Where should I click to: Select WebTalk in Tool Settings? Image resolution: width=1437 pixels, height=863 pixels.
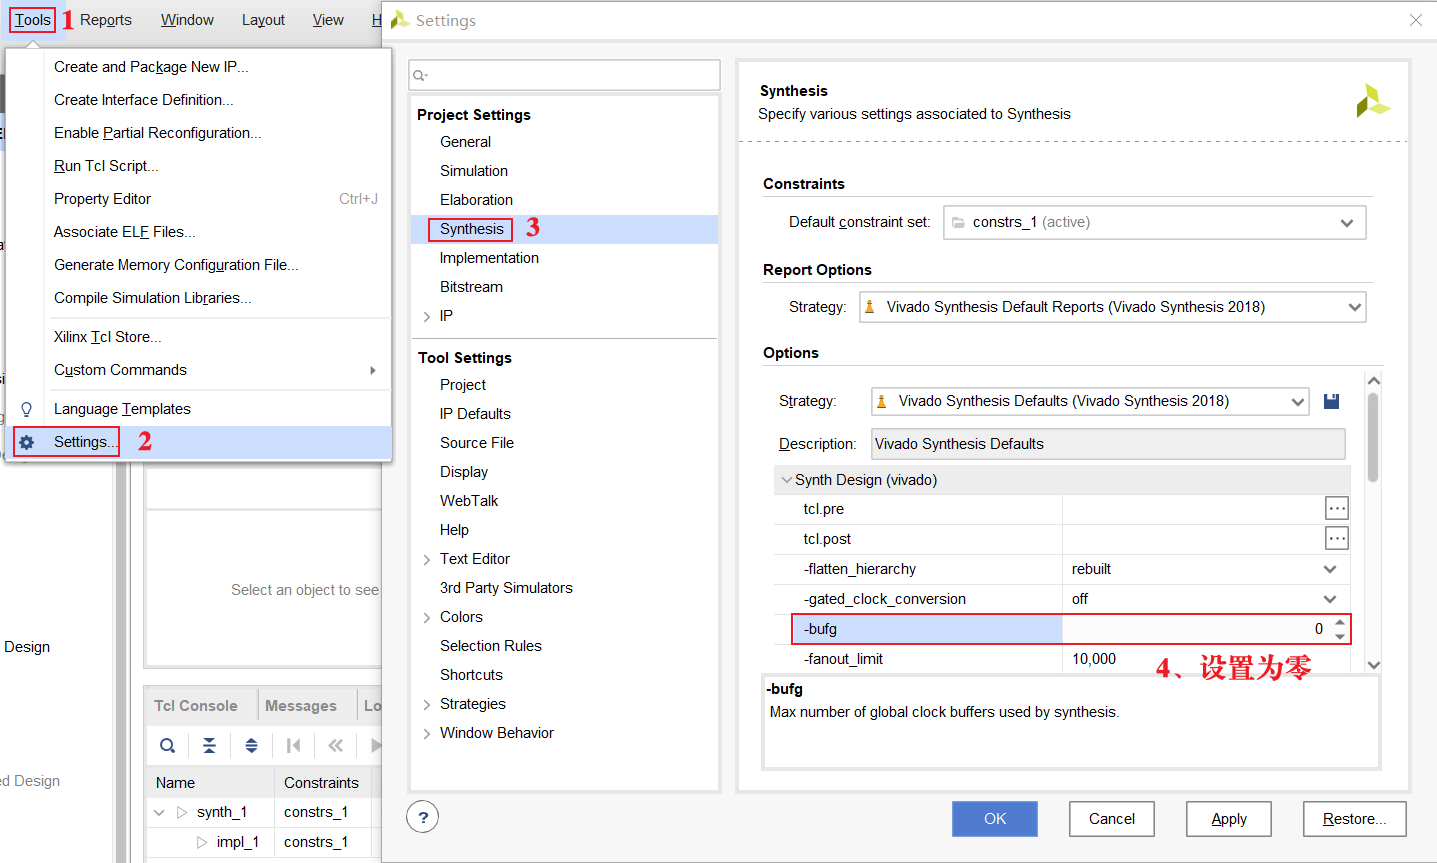pos(469,501)
